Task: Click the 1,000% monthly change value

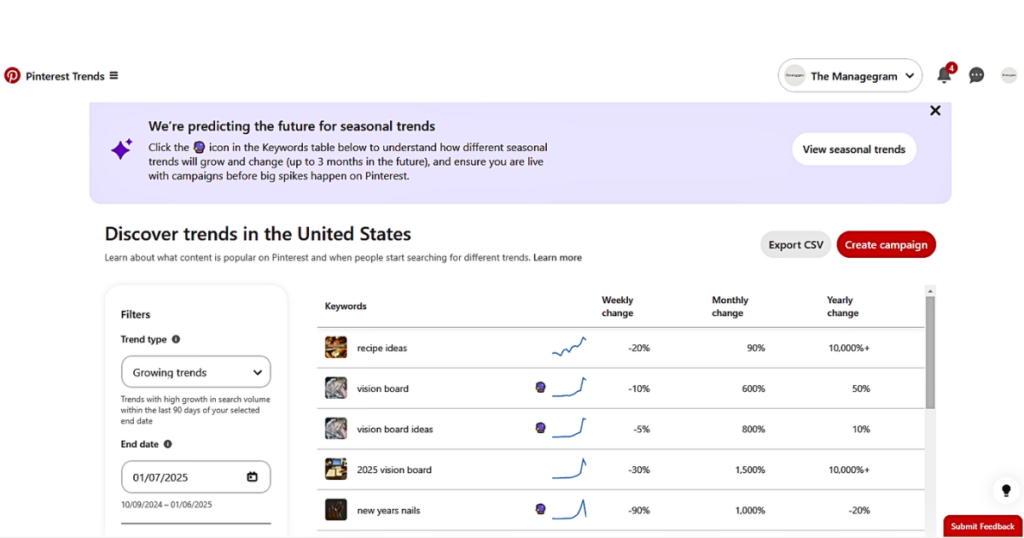Action: tap(750, 511)
